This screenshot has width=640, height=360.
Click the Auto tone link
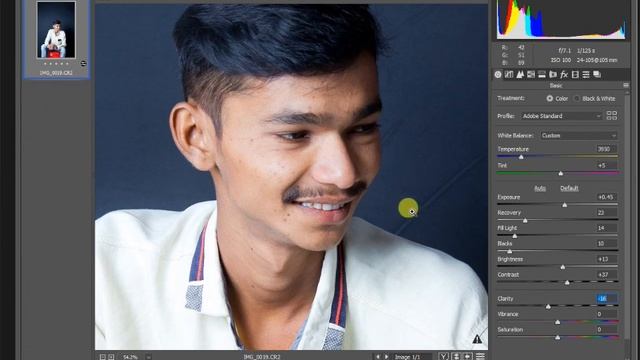click(x=540, y=188)
